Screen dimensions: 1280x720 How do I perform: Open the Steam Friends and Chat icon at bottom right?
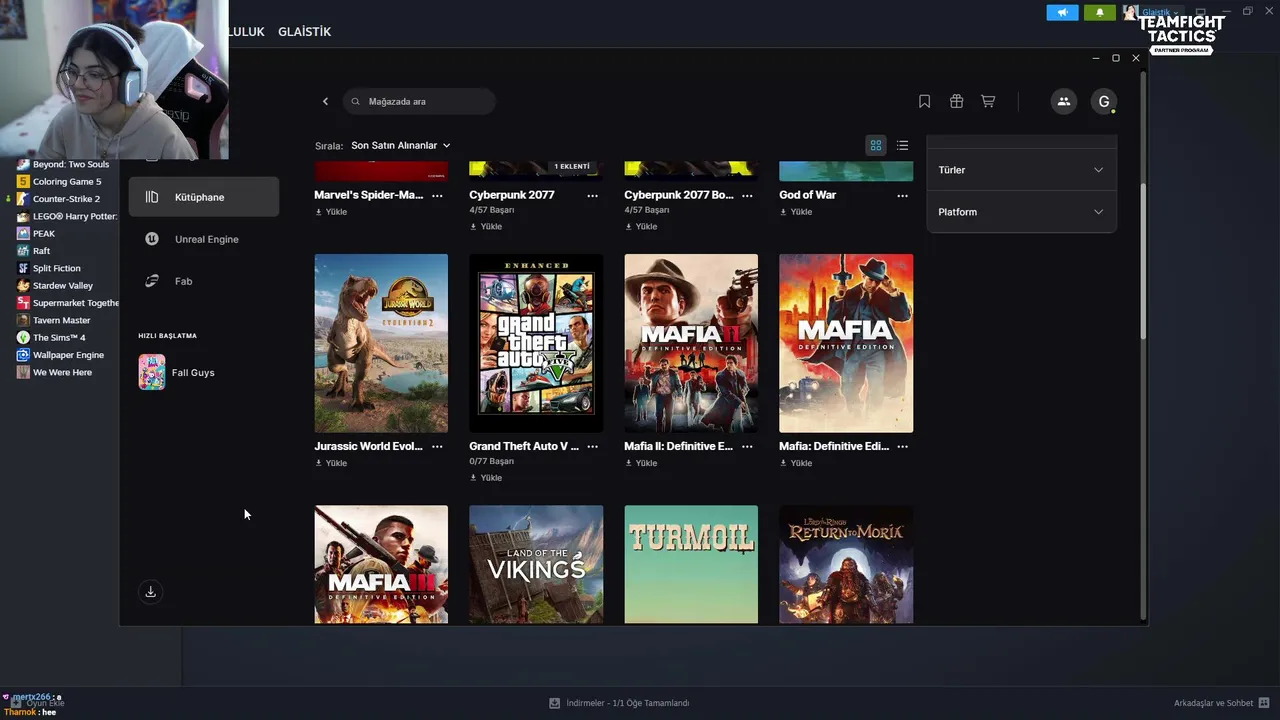click(1264, 703)
